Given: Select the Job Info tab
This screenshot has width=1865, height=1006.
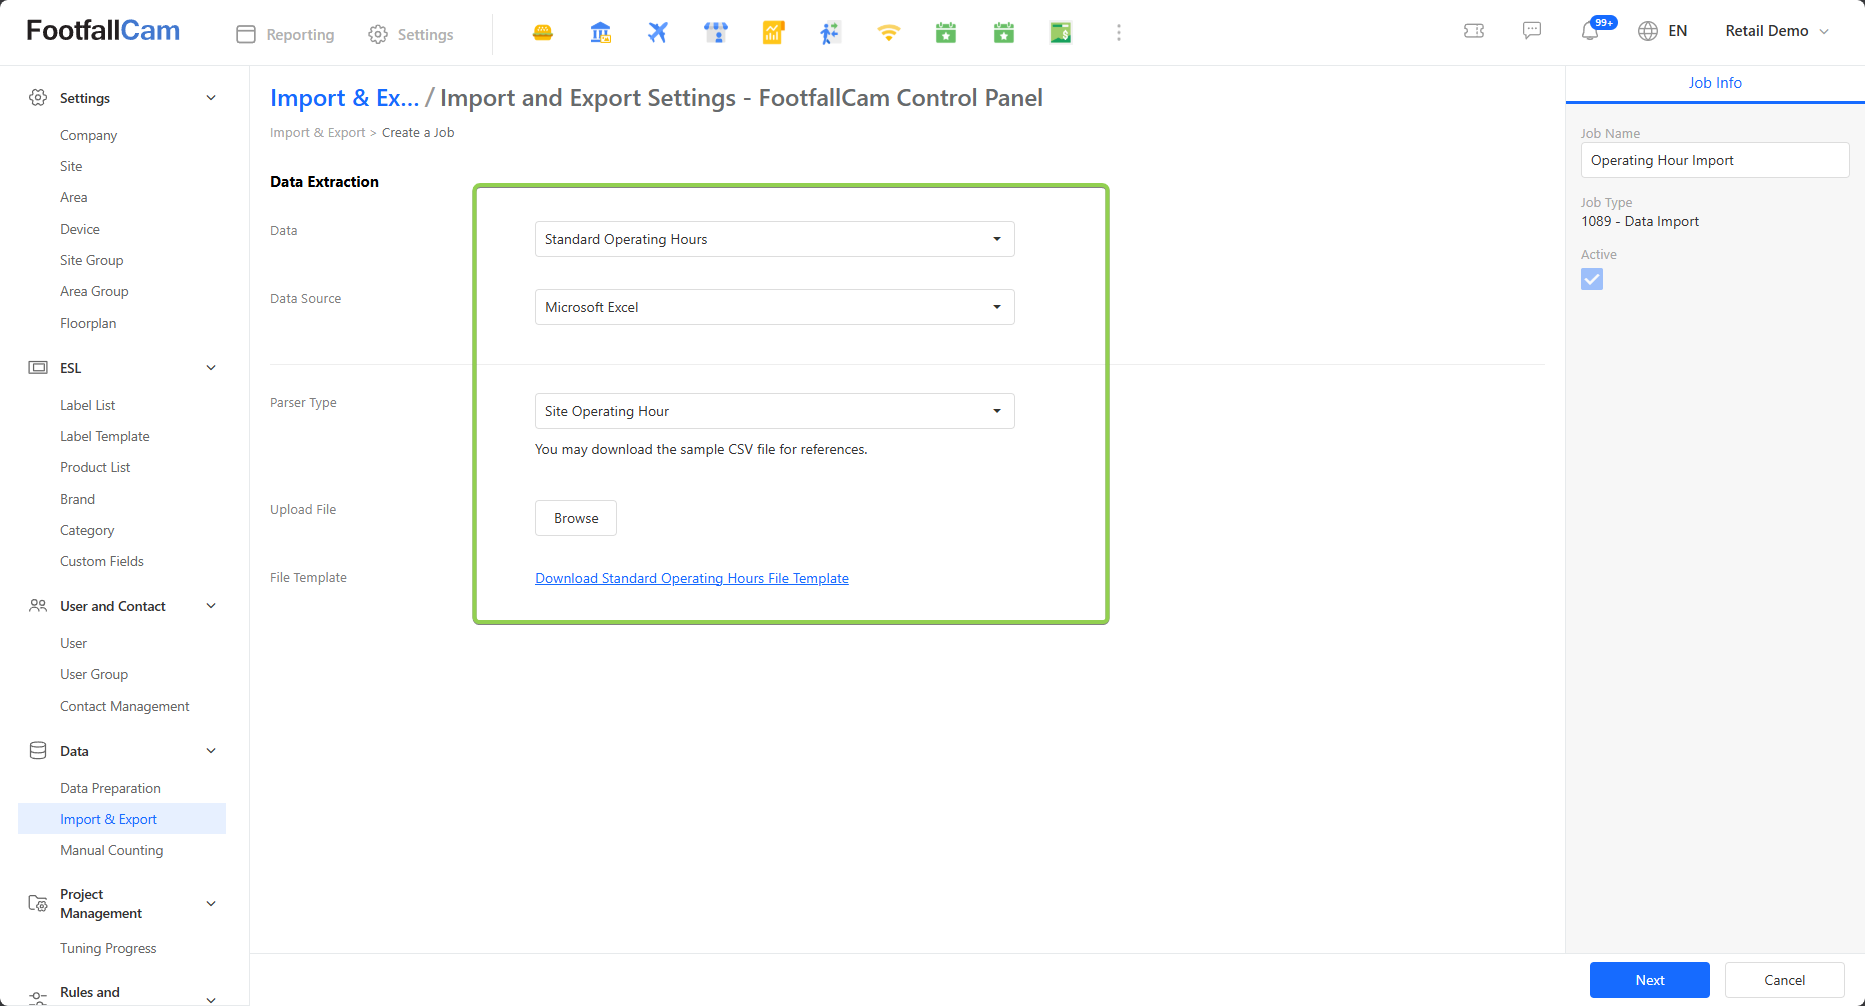Looking at the screenshot, I should click(x=1715, y=83).
